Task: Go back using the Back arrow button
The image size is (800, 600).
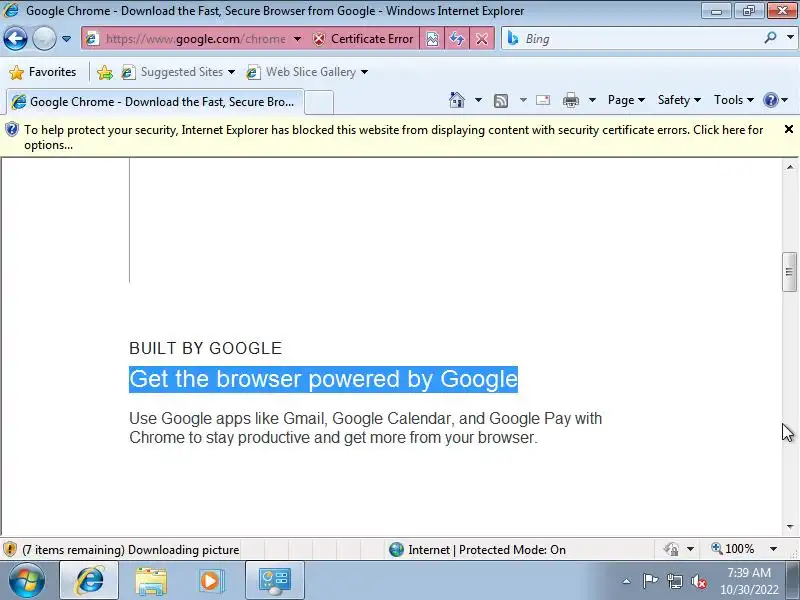Action: tap(15, 39)
